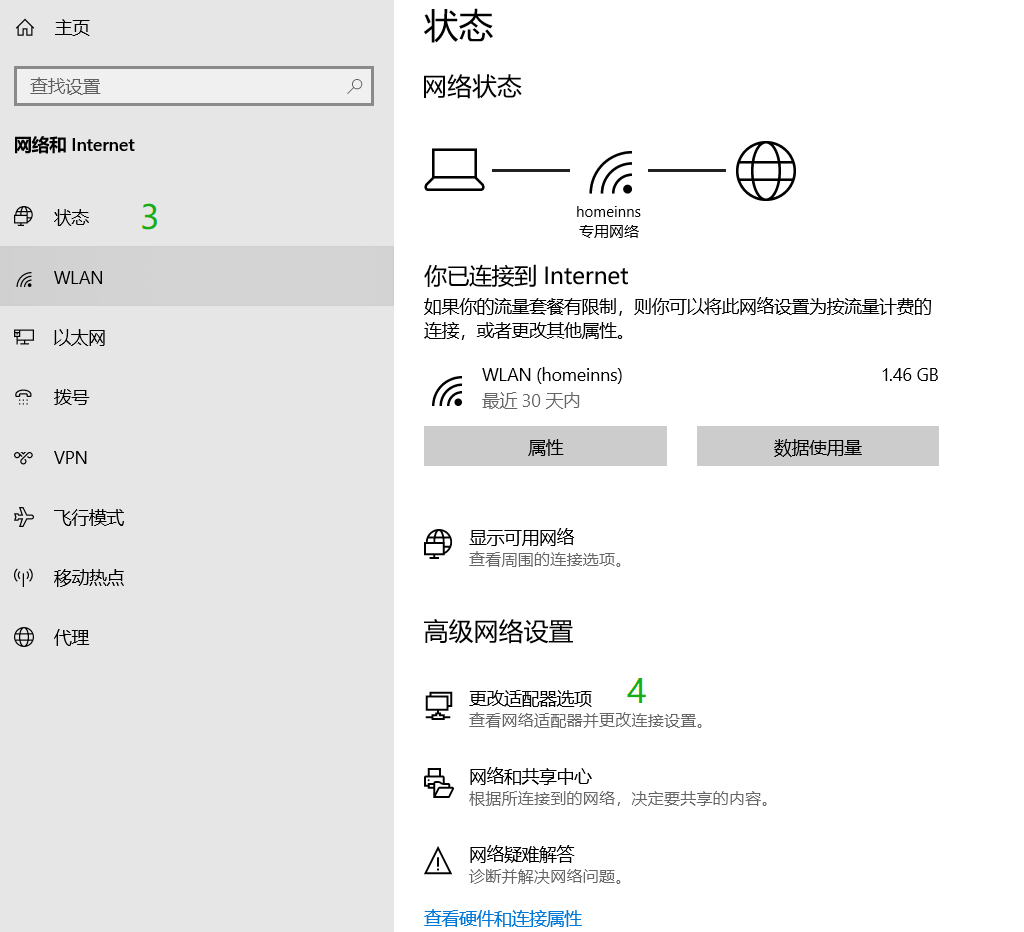Open 属性 properties button
The height and width of the screenshot is (932, 1024).
(x=545, y=446)
